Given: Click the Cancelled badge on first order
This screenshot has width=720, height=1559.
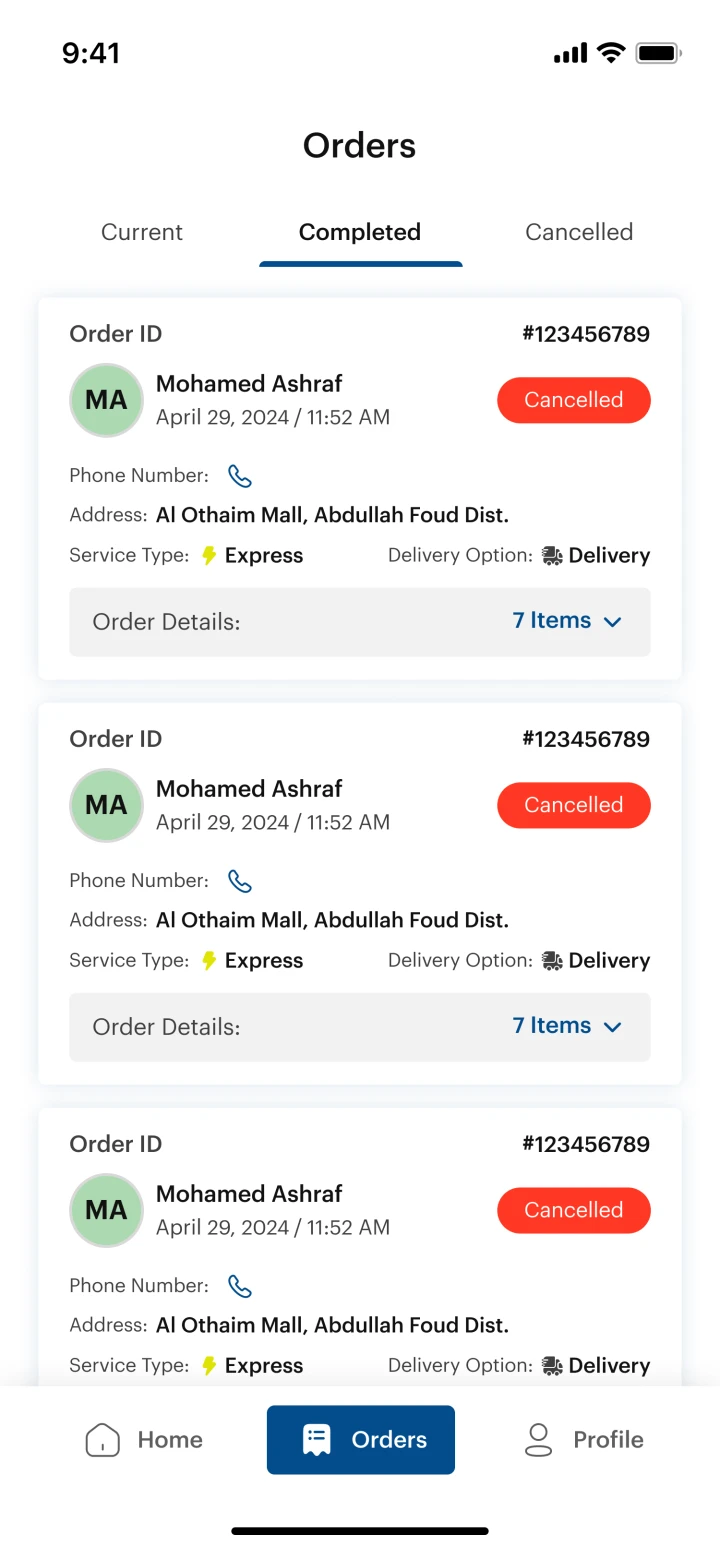Looking at the screenshot, I should click(x=574, y=400).
